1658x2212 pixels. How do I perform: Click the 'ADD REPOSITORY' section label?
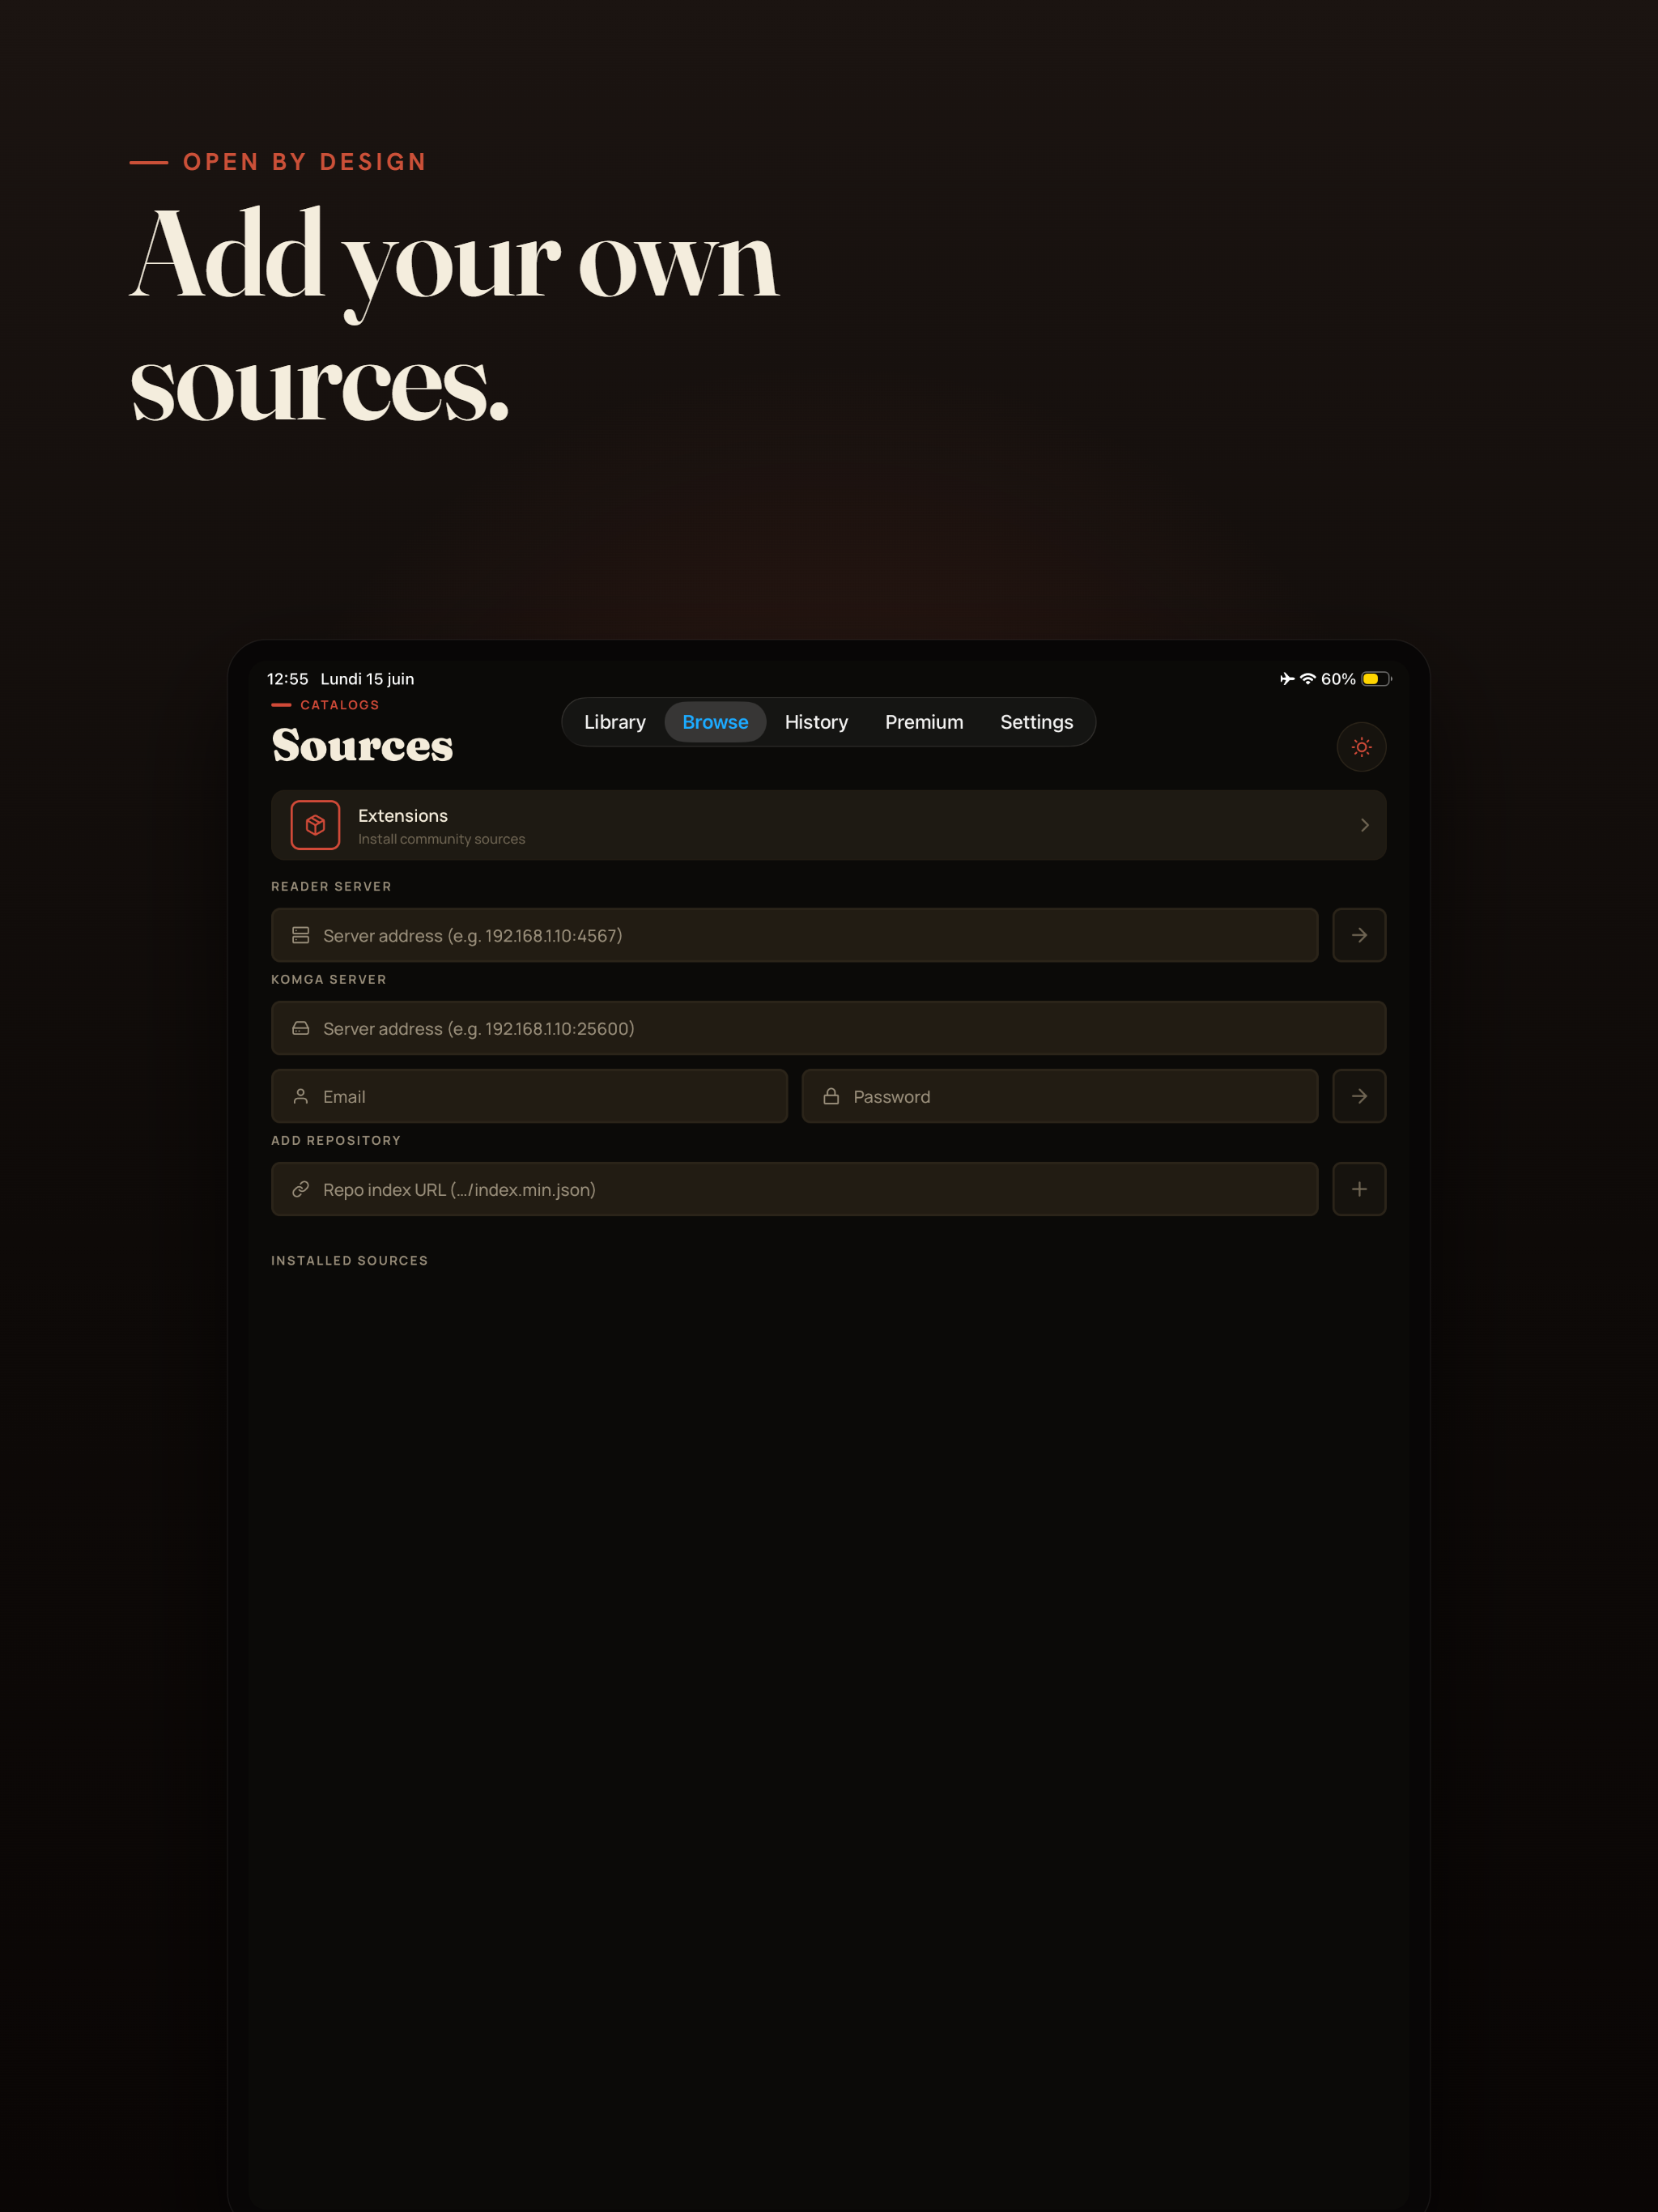[335, 1140]
